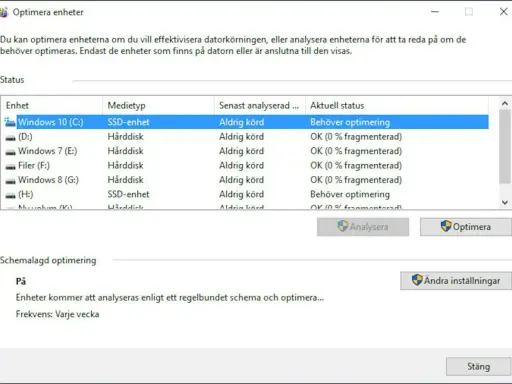This screenshot has width=512, height=384.
Task: Click the Frekvens: Varje vecka text
Action: [x=57, y=314]
